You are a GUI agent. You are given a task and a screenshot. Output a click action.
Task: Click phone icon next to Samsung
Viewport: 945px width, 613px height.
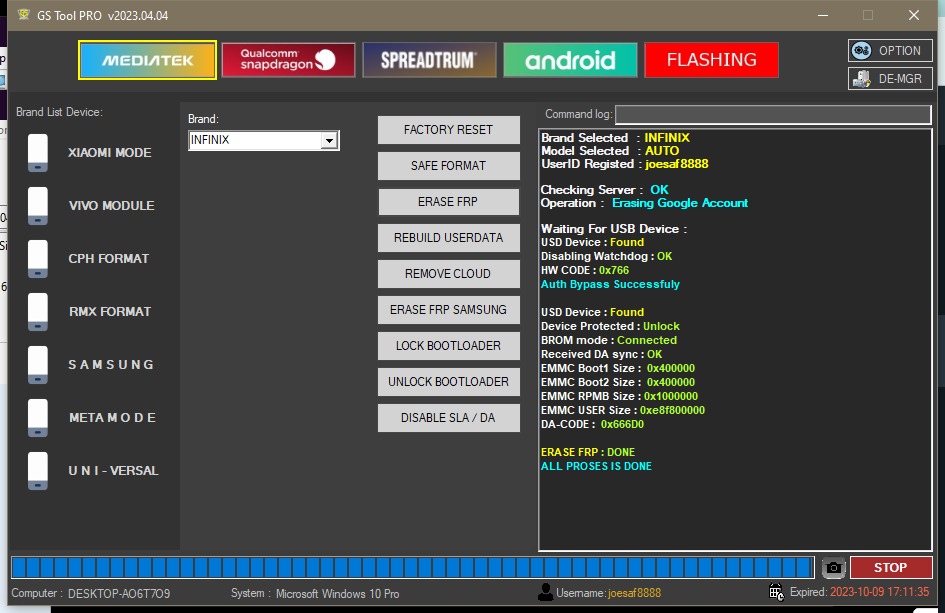38,365
